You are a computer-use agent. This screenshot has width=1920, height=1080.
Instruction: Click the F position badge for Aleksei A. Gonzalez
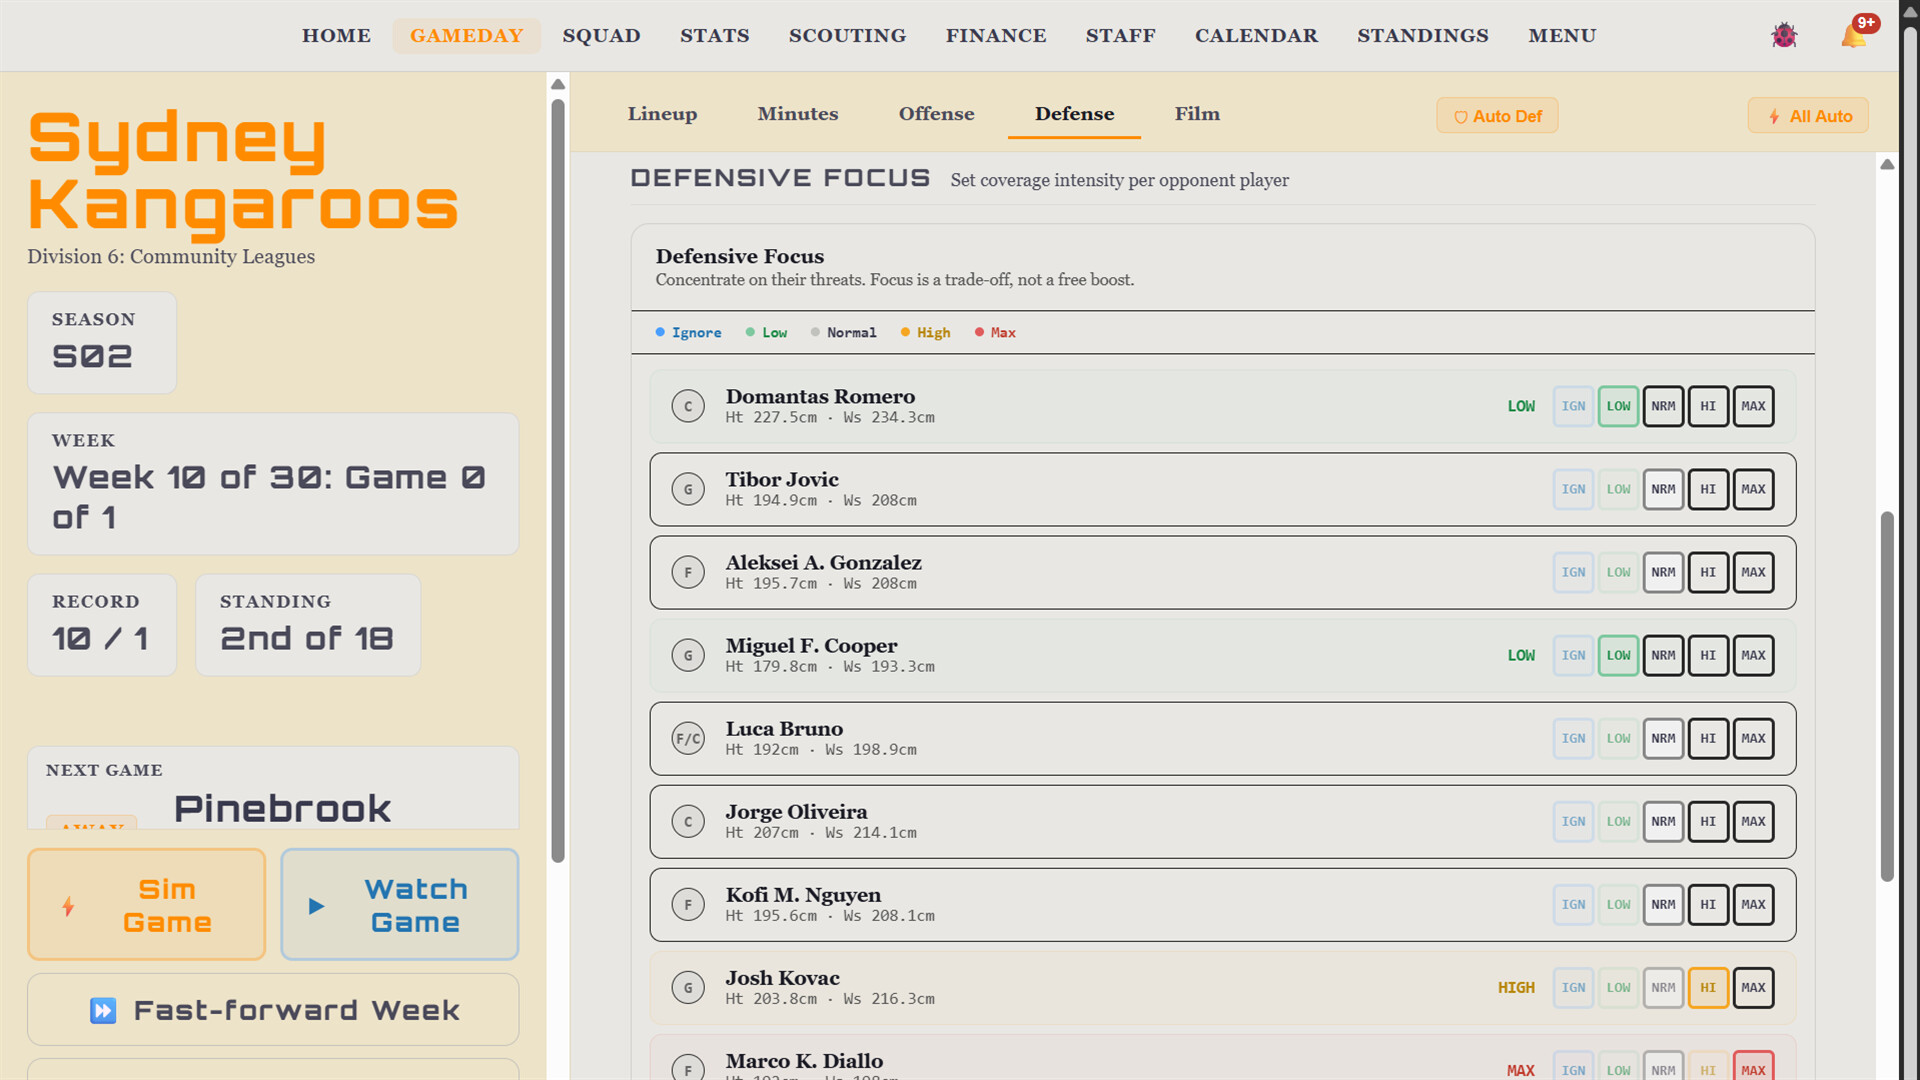point(688,572)
